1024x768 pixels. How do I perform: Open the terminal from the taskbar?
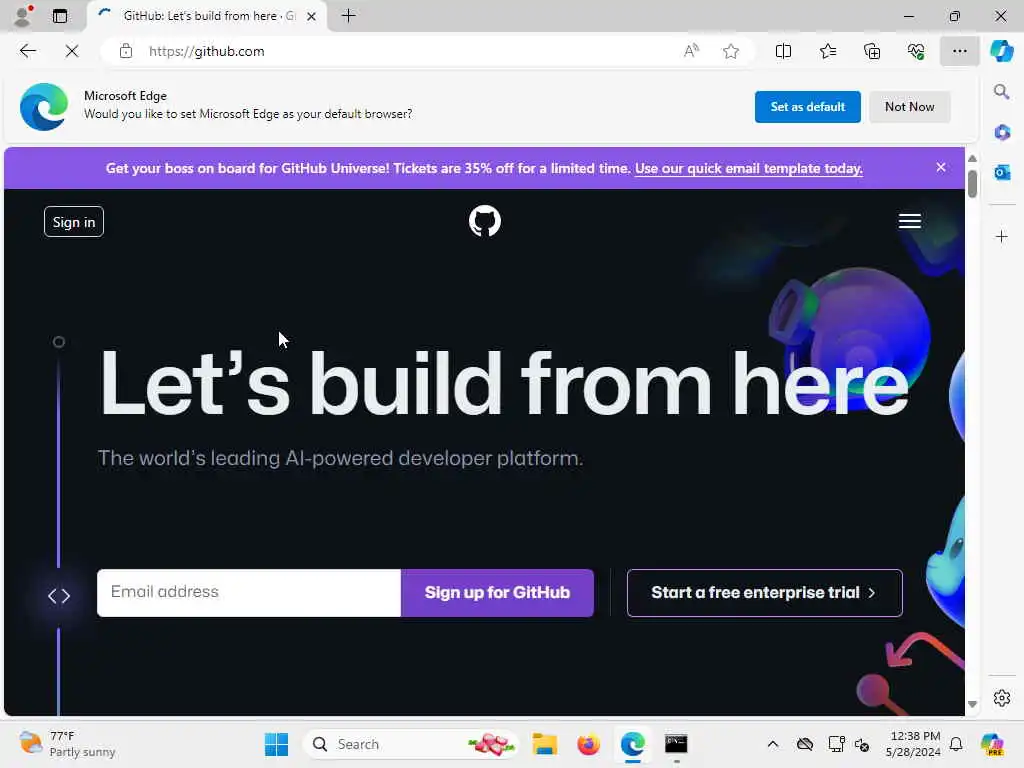[x=676, y=744]
